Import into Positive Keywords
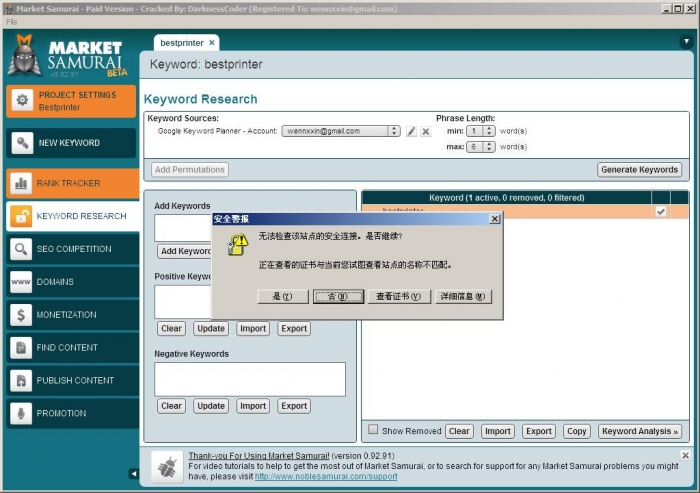This screenshot has width=700, height=493. (x=253, y=329)
